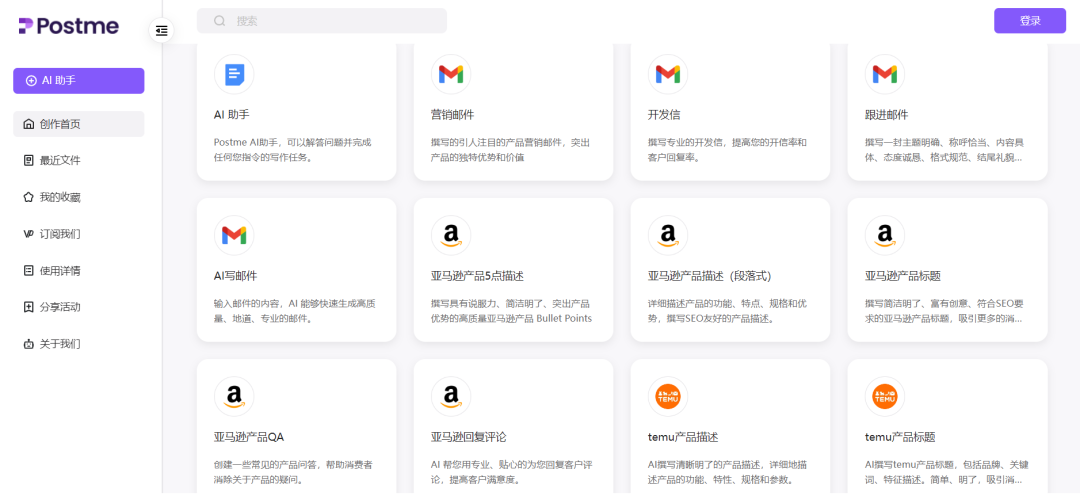Click the robot icon beside 关于我们
The height and width of the screenshot is (496, 1080).
tap(28, 343)
